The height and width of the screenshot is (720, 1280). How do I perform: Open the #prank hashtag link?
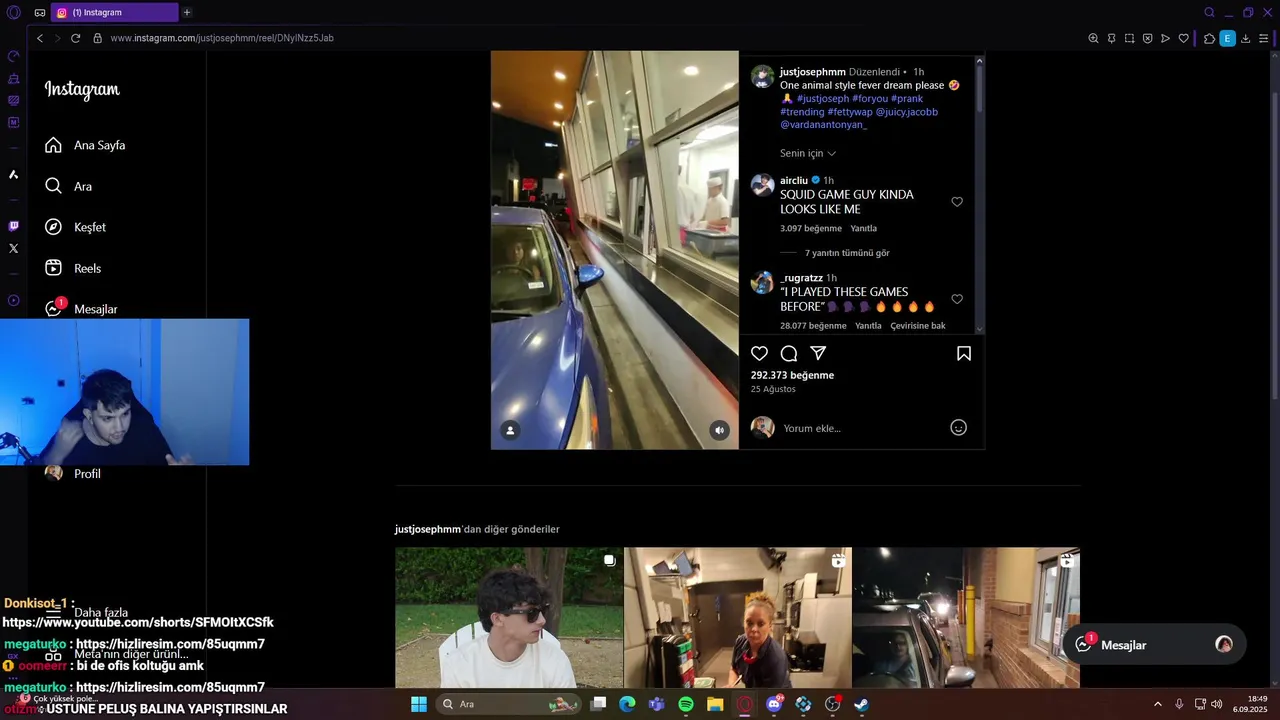click(x=907, y=99)
